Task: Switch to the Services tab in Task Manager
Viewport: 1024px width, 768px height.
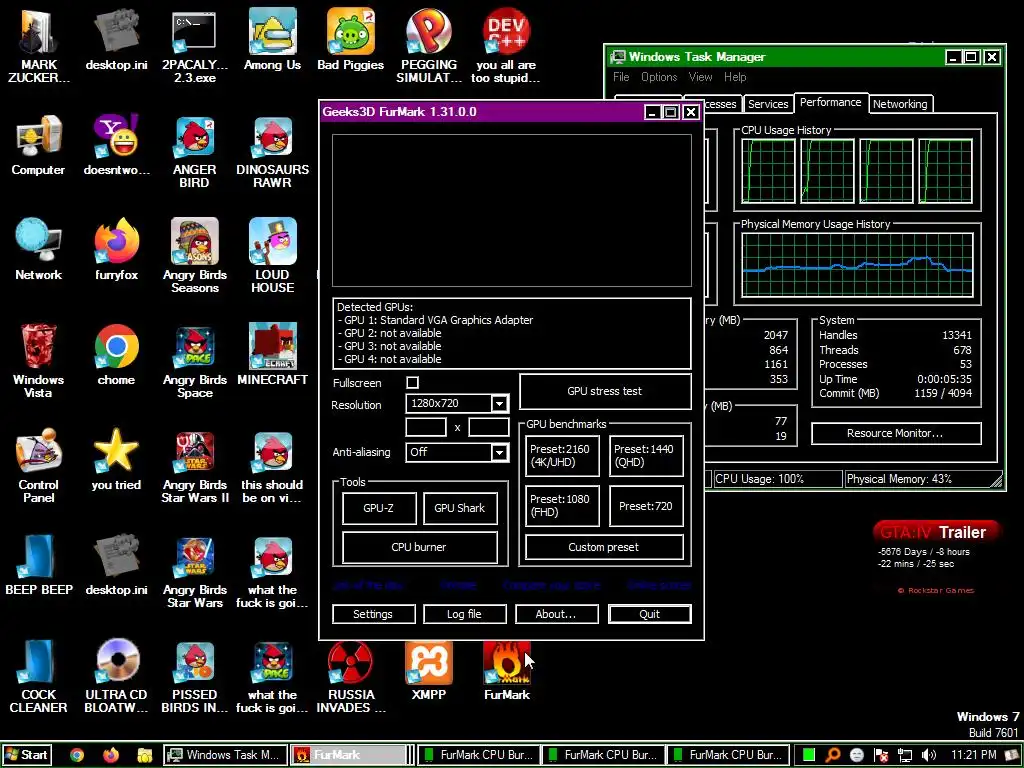Action: pos(768,104)
